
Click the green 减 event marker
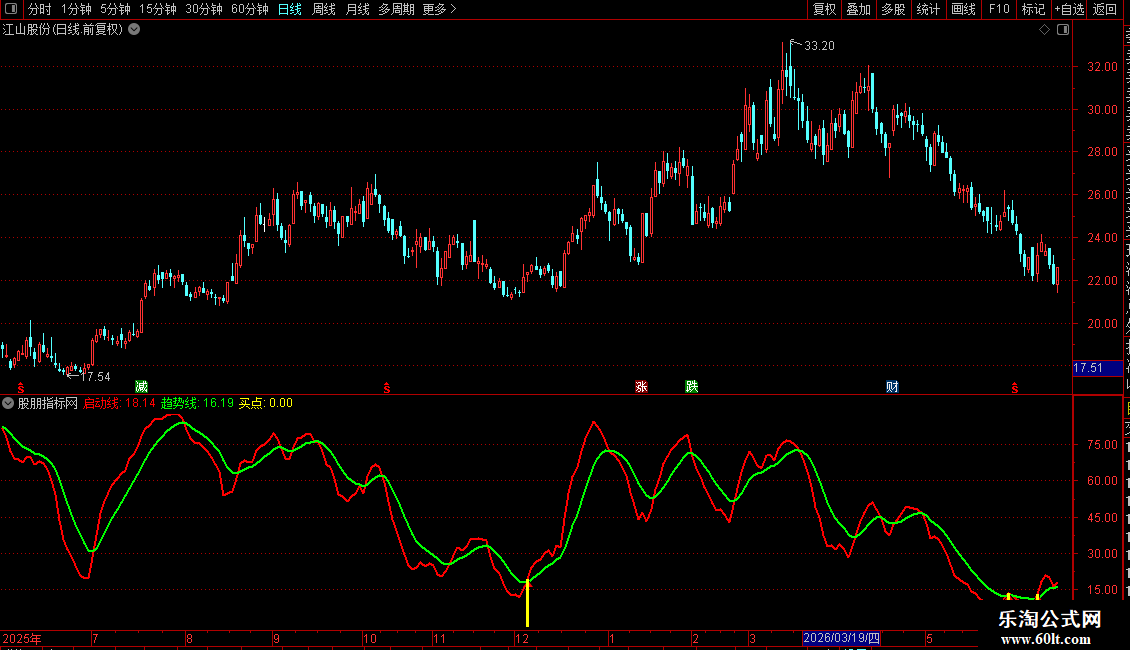[x=141, y=387]
